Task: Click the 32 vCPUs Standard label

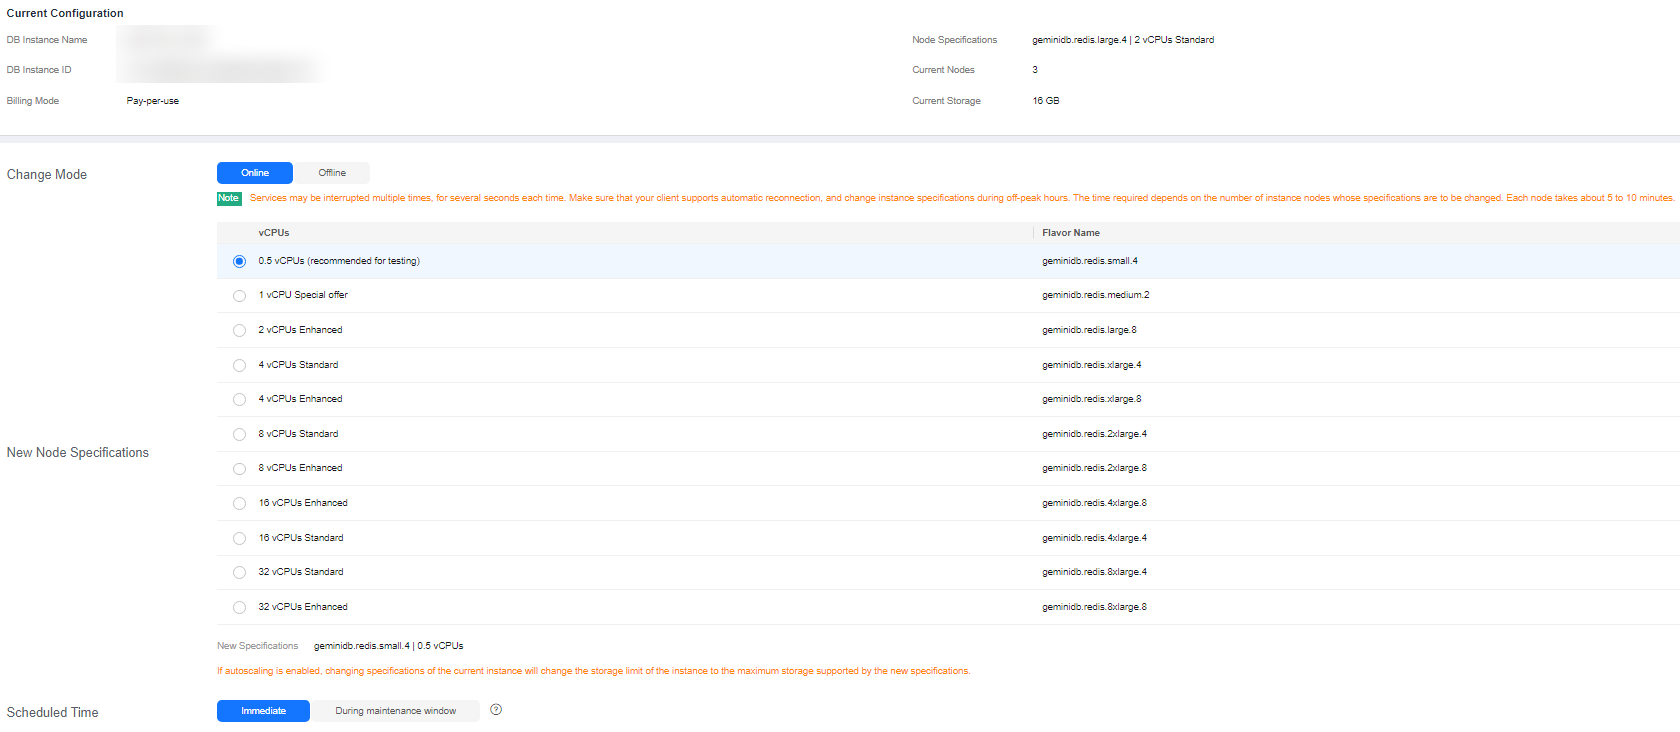Action: pyautogui.click(x=301, y=572)
